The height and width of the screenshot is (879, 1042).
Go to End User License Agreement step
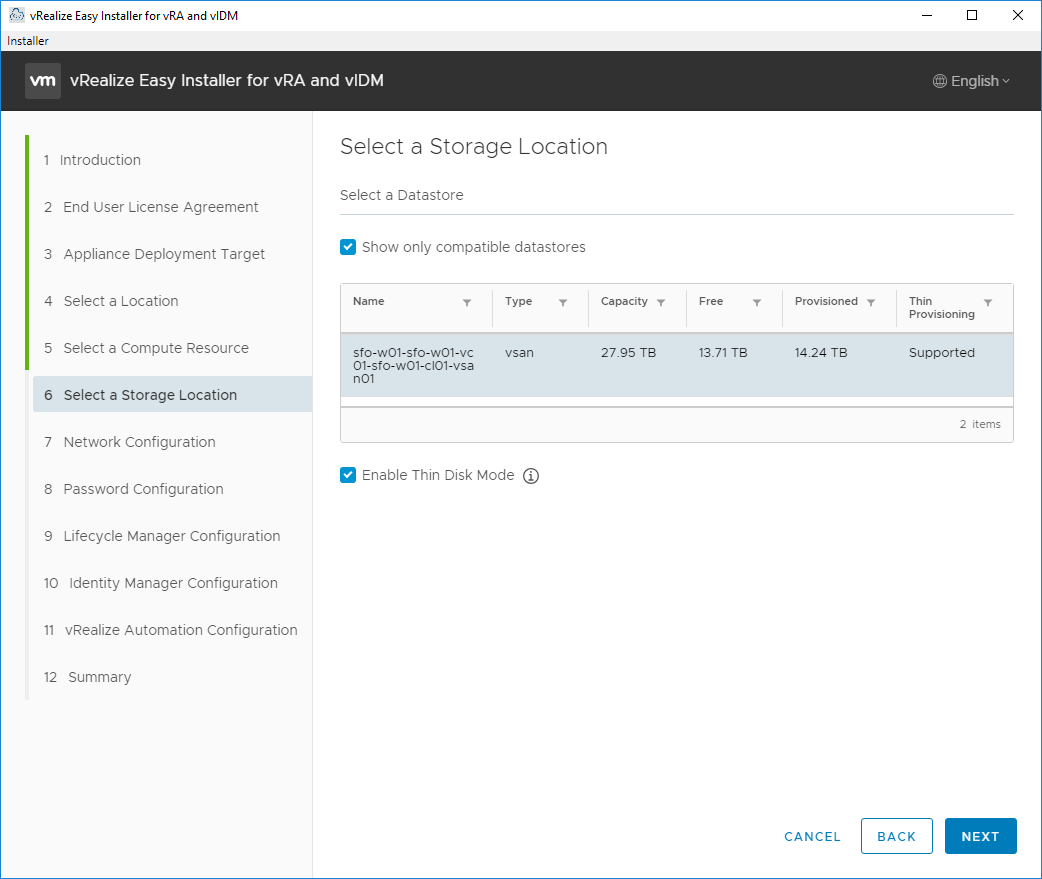point(151,207)
